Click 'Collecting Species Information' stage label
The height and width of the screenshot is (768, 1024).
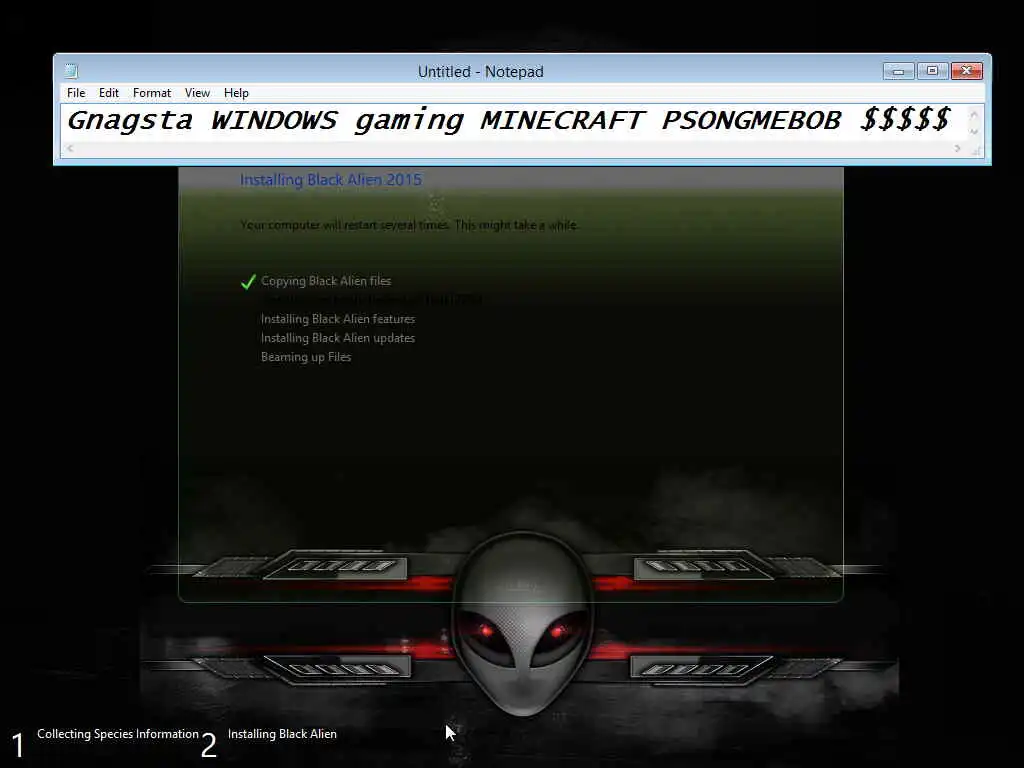[118, 734]
